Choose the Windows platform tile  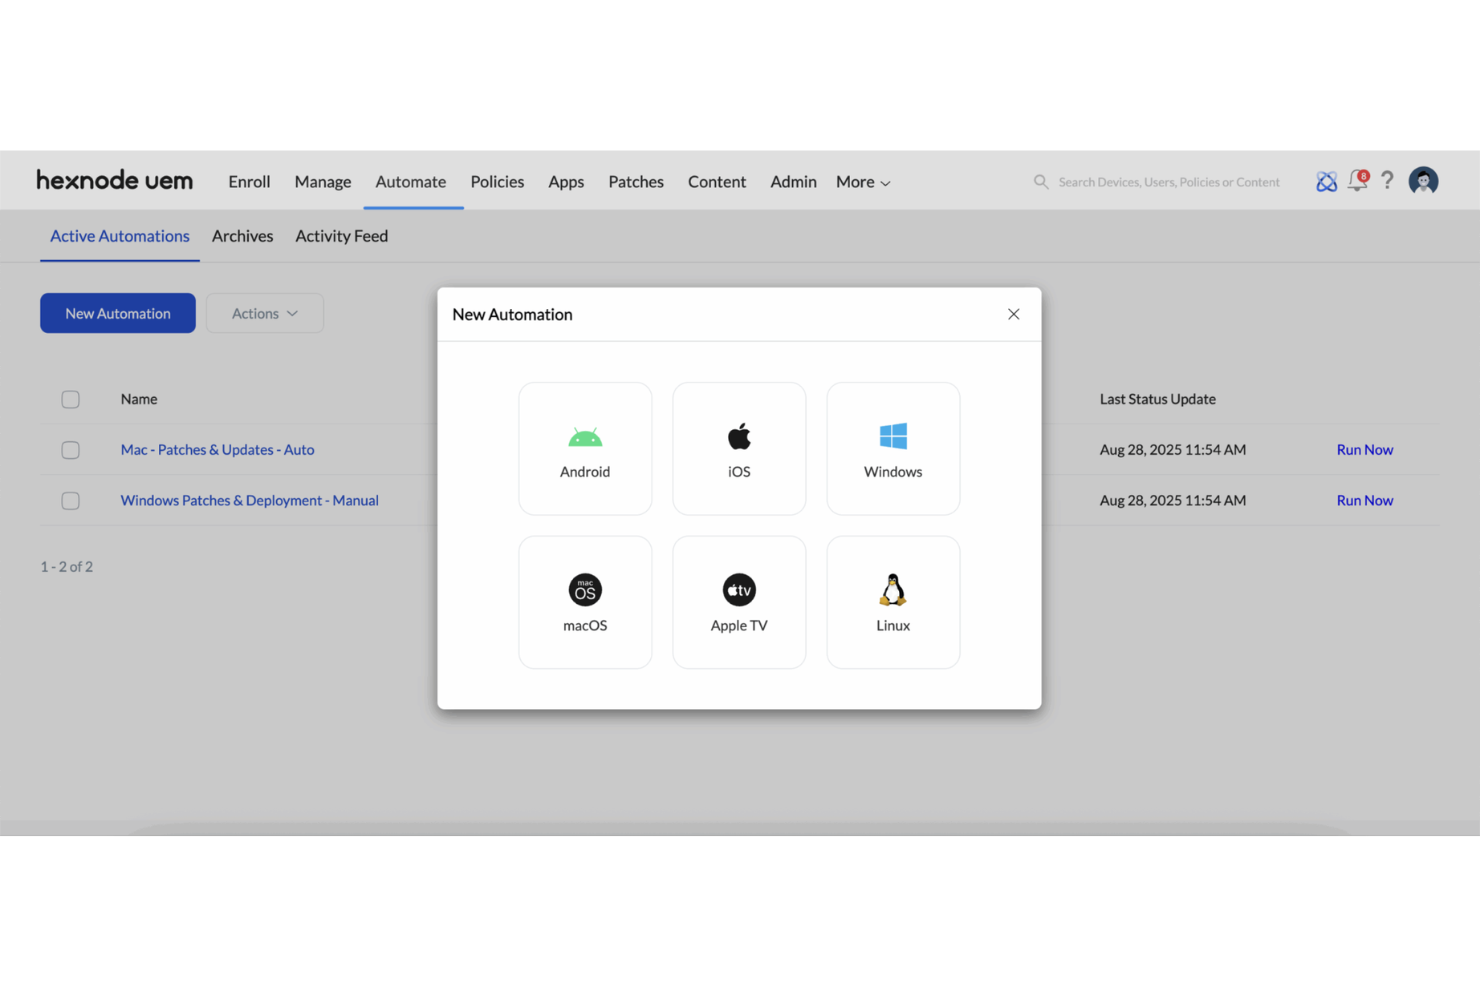(x=893, y=448)
